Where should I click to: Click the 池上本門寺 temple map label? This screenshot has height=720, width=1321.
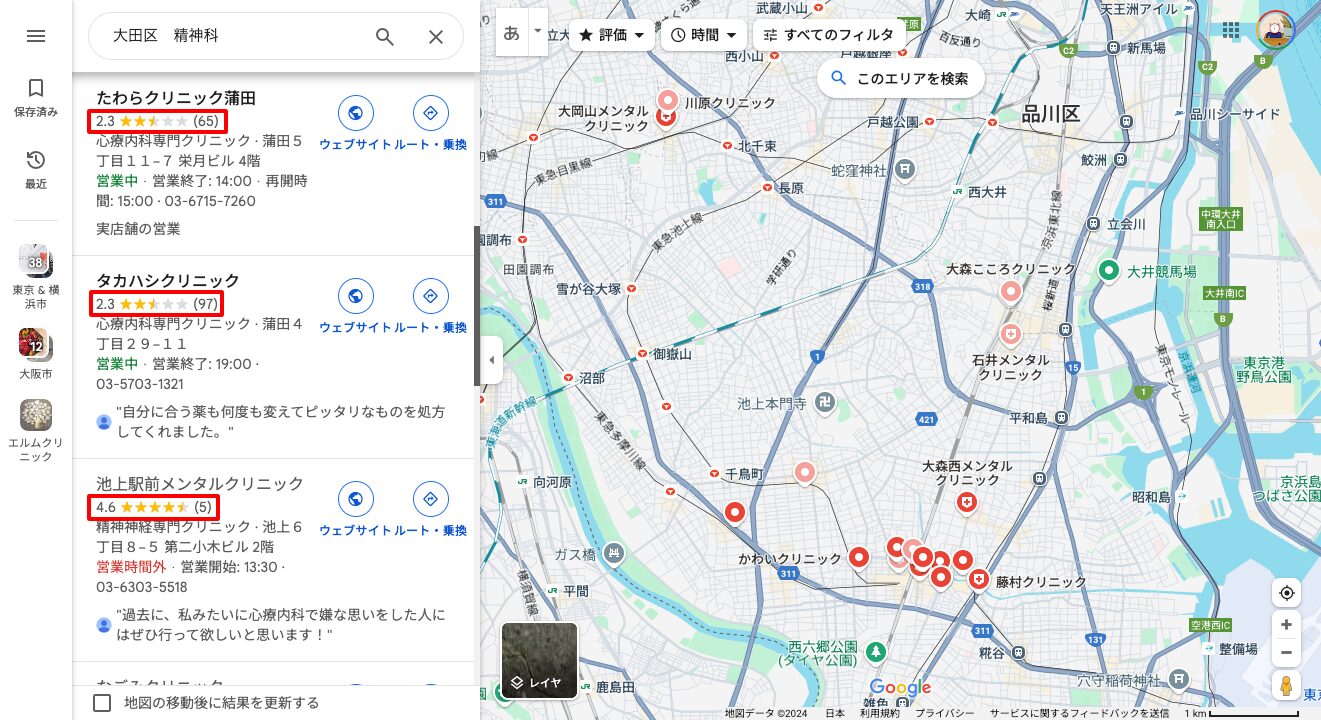[x=772, y=403]
